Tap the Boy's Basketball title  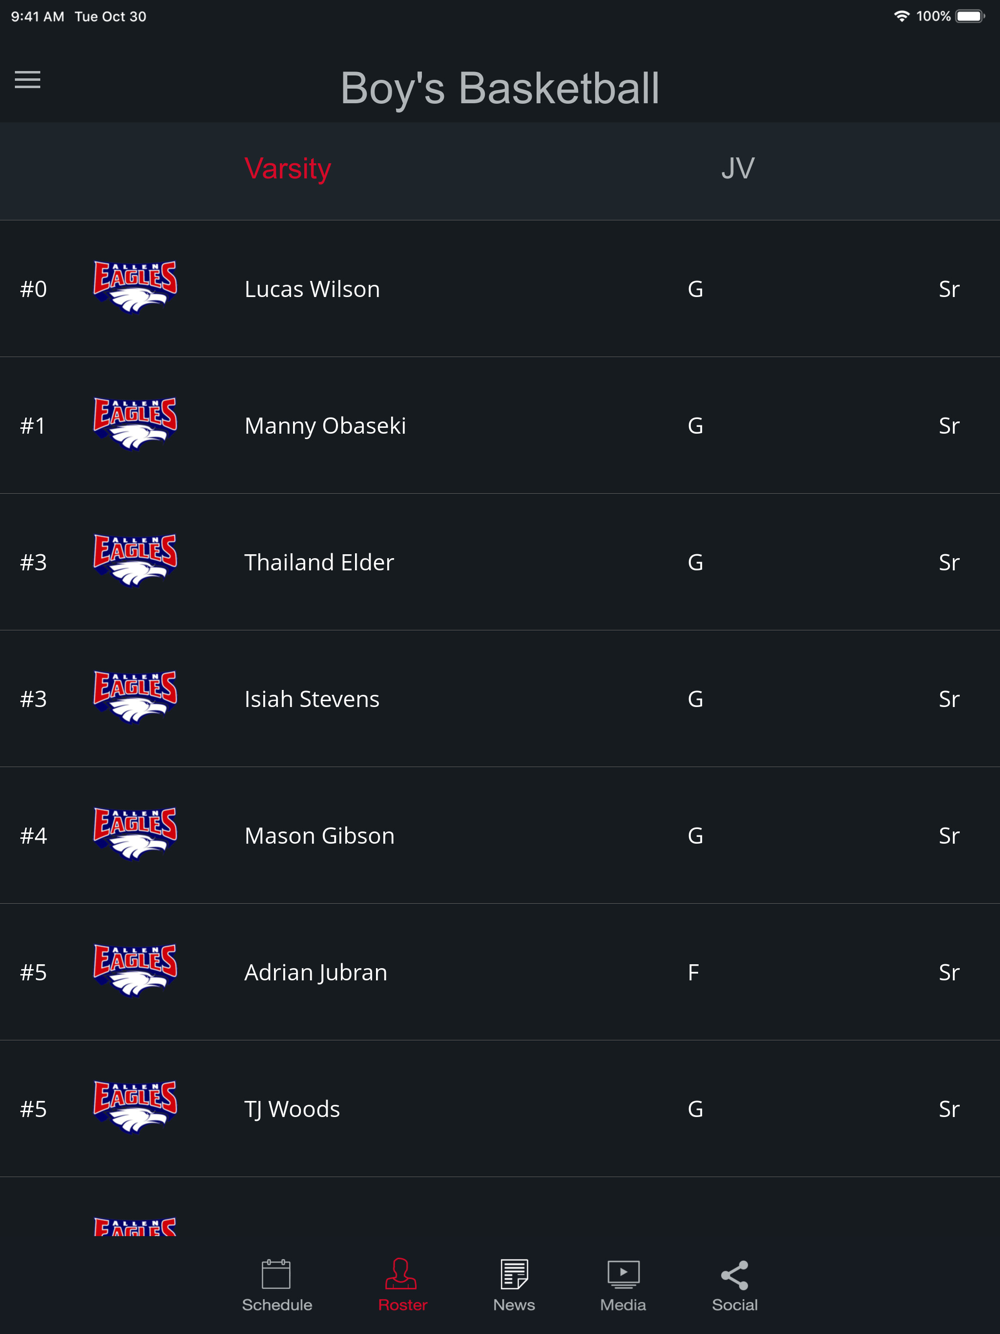click(500, 88)
